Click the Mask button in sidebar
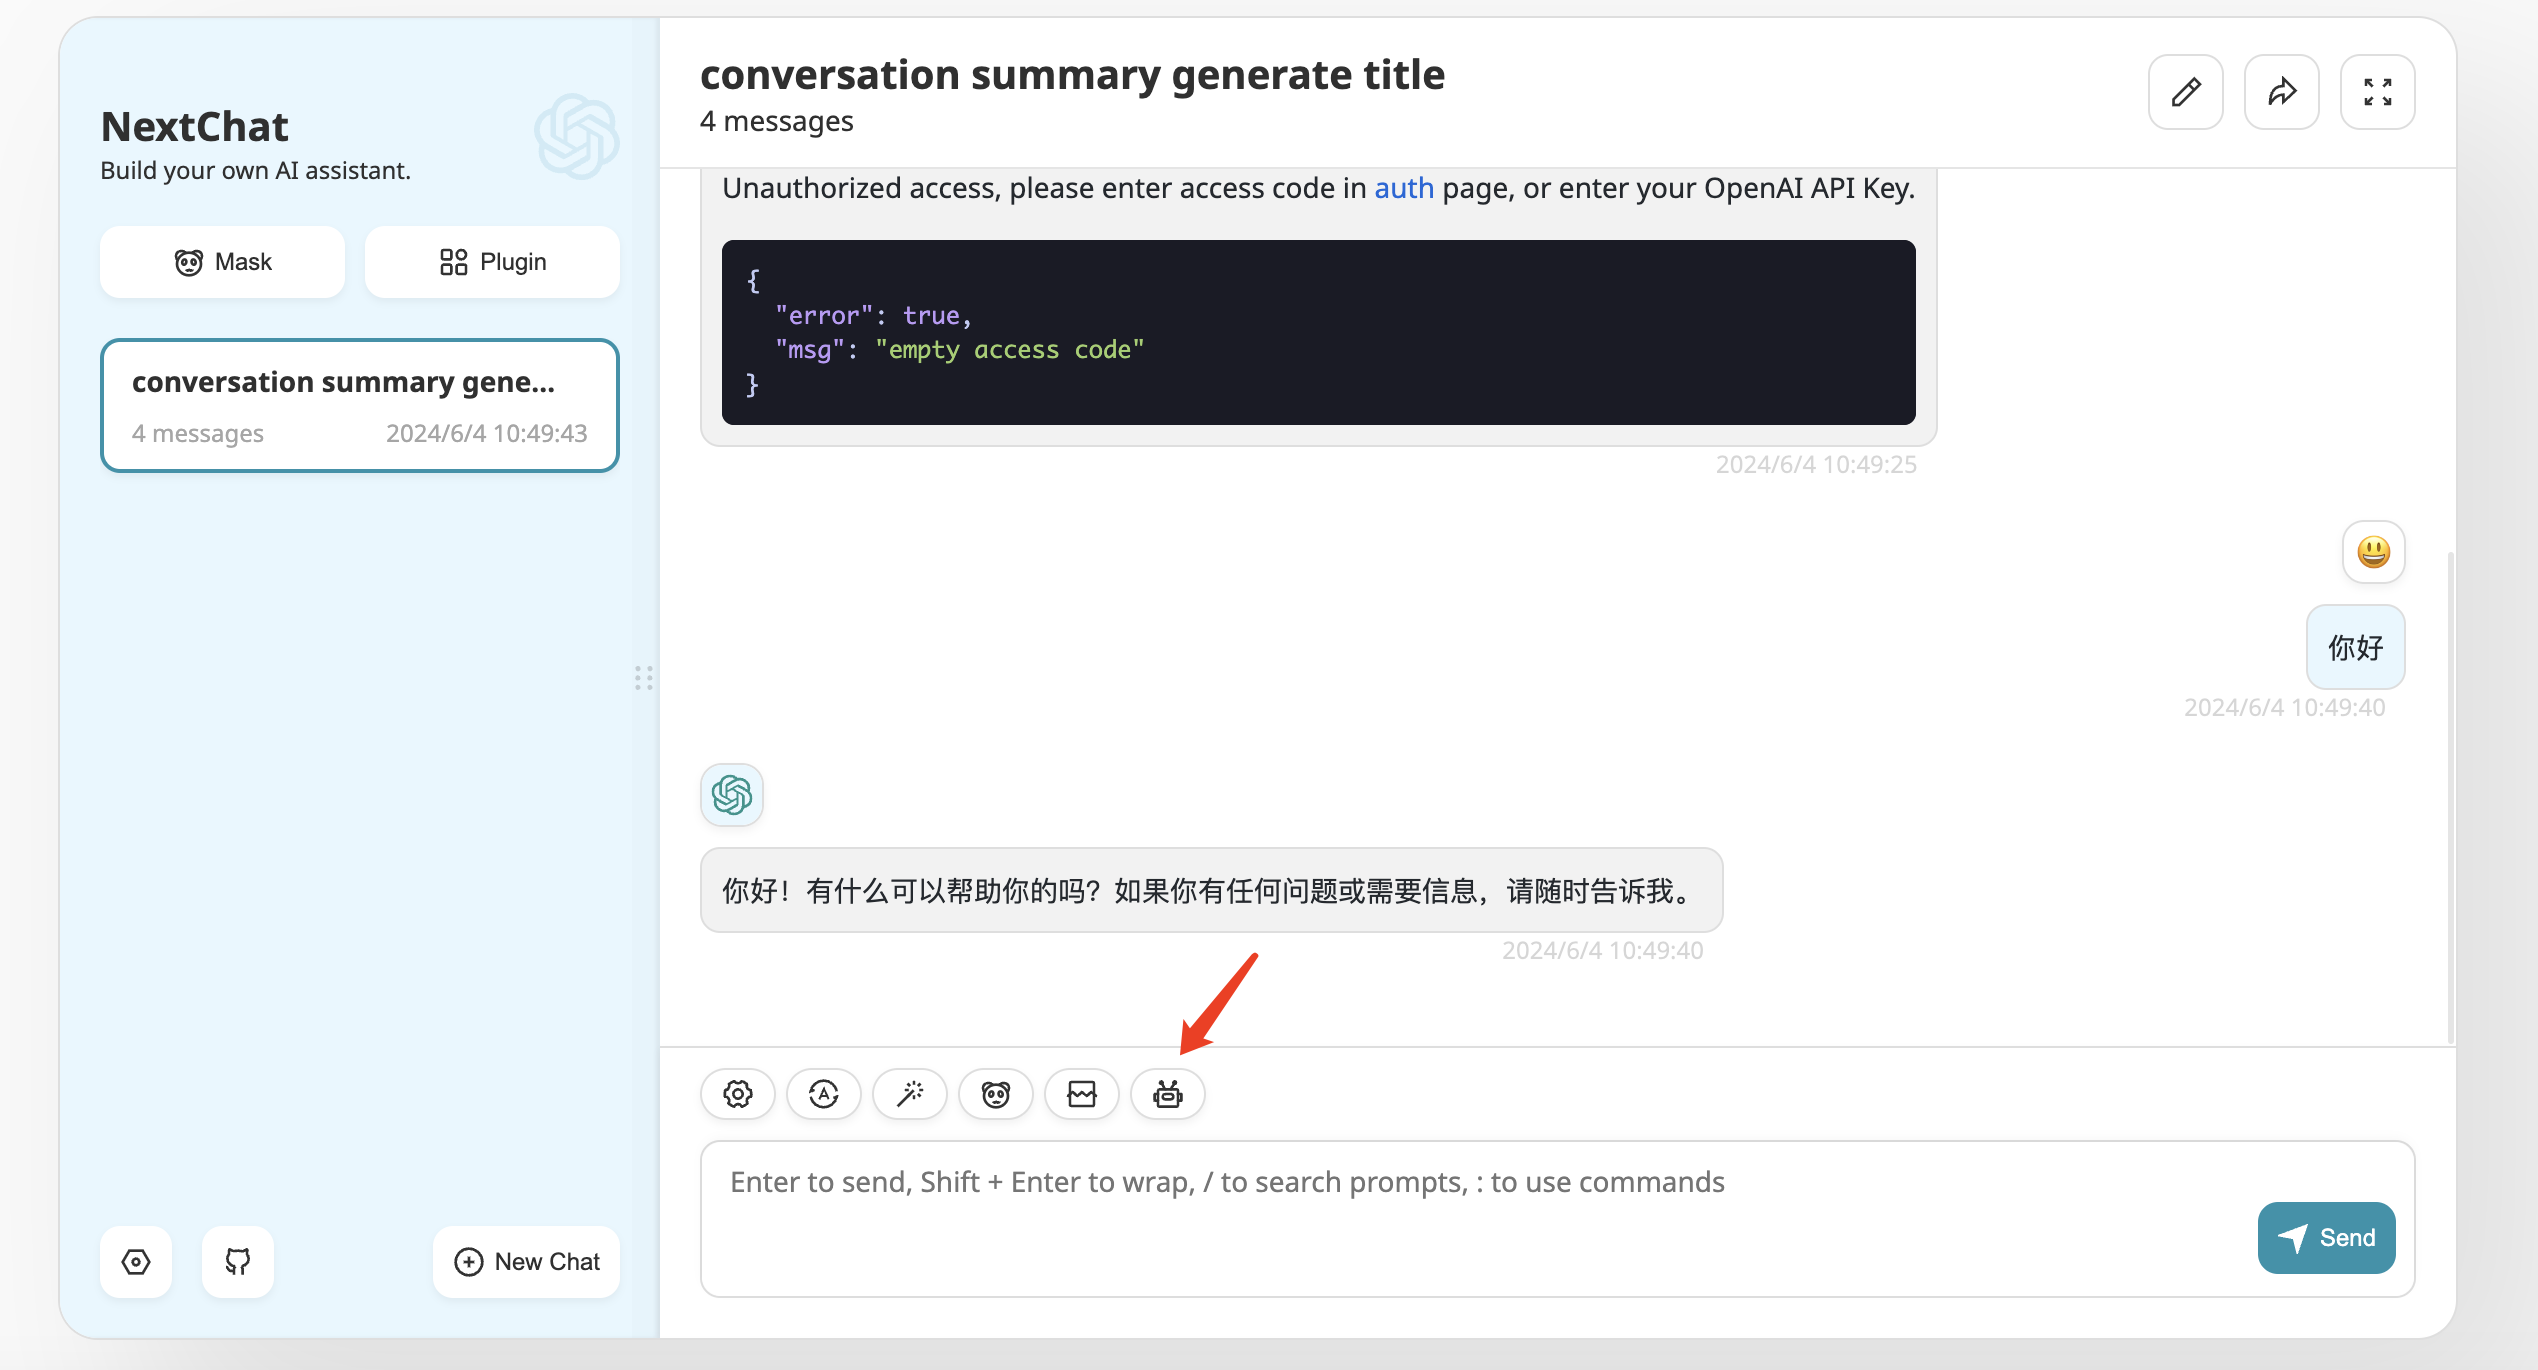The width and height of the screenshot is (2538, 1370). (x=223, y=262)
